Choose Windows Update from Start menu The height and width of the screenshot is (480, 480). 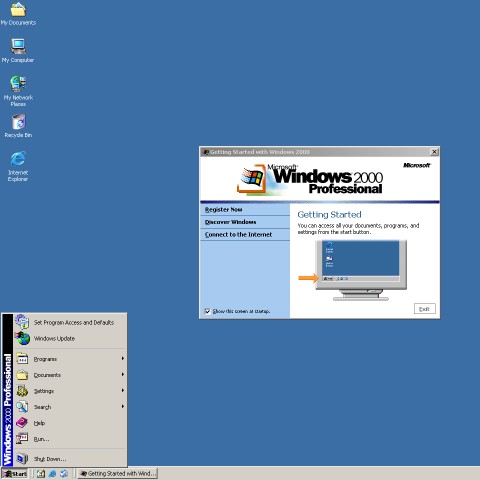click(x=70, y=339)
